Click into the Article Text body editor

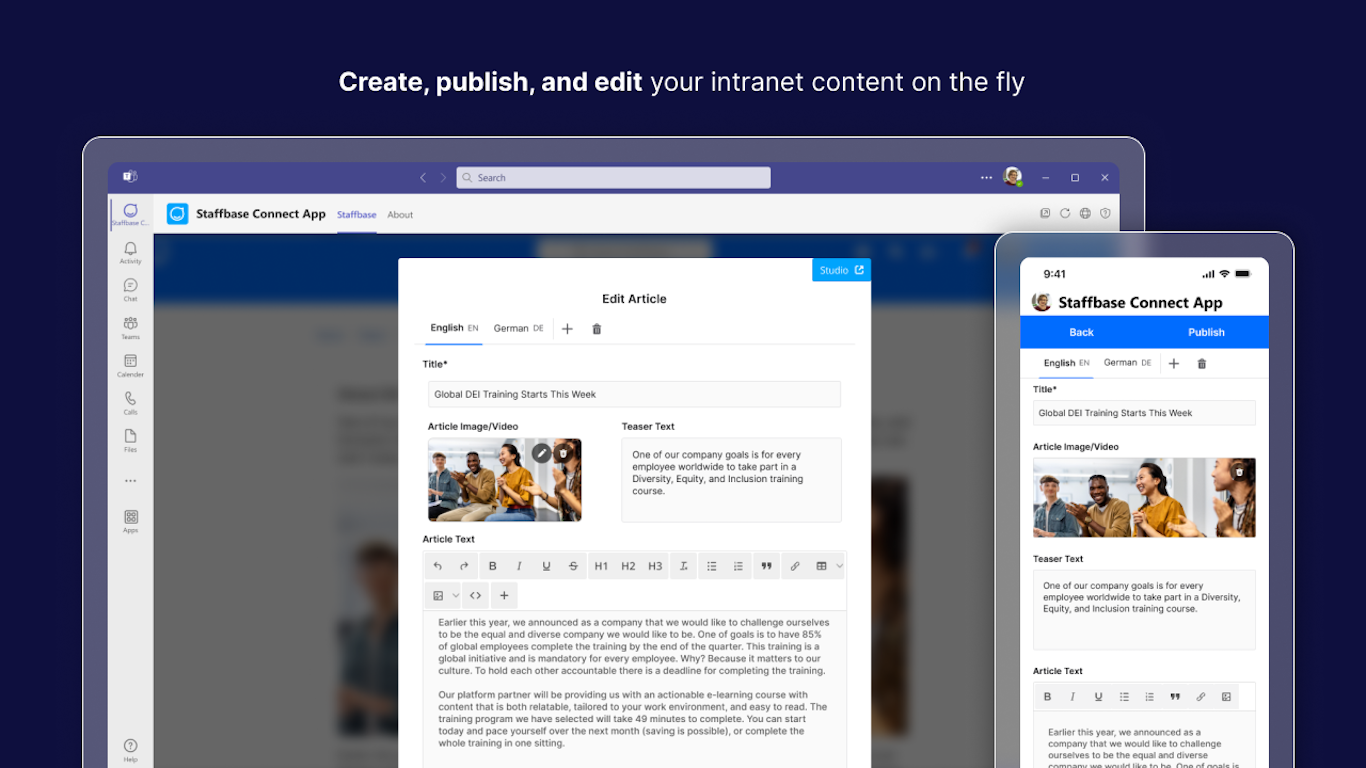tap(634, 690)
